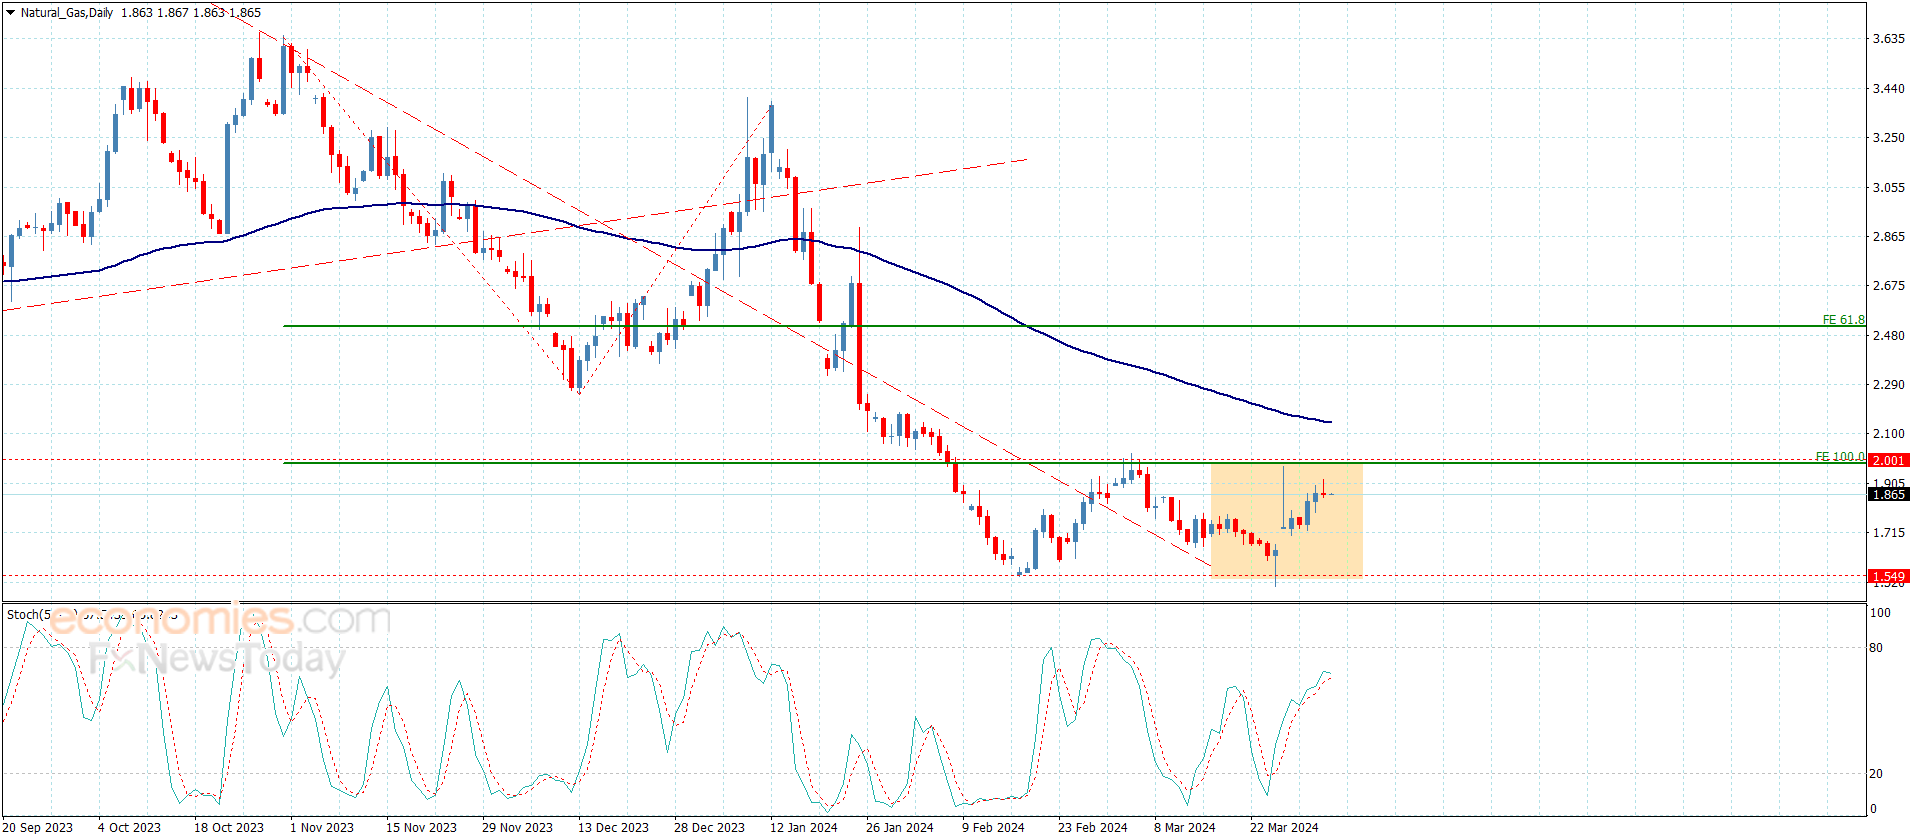The height and width of the screenshot is (840, 1916).
Task: Click the dropdown arrow beside Natural_Gas,Daily
Action: coord(10,13)
